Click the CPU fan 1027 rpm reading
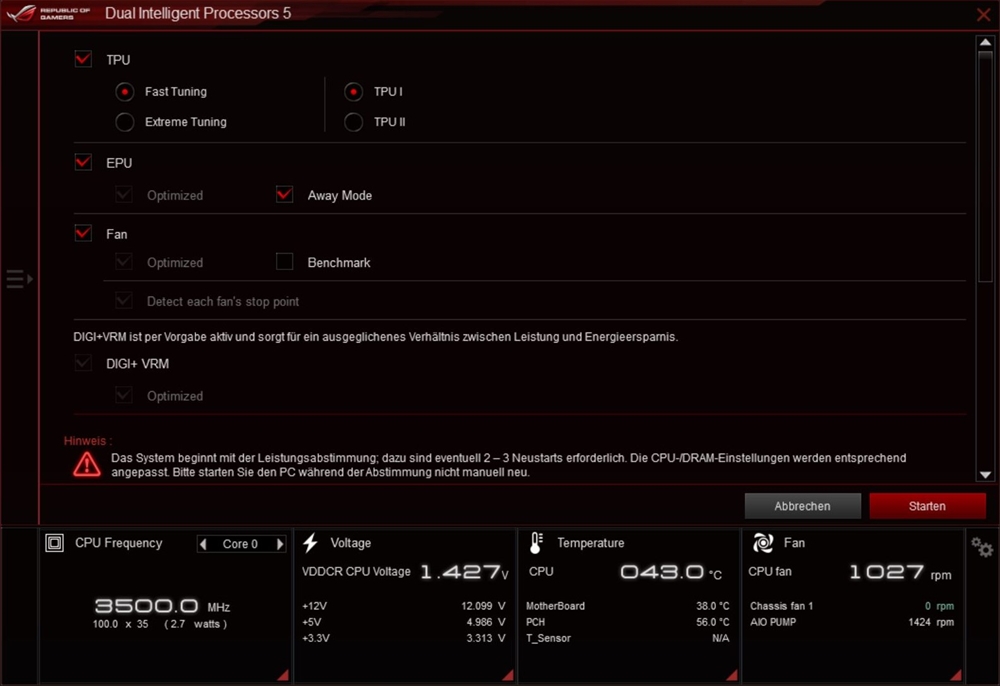Viewport: 1000px width, 686px height. pyautogui.click(x=901, y=572)
